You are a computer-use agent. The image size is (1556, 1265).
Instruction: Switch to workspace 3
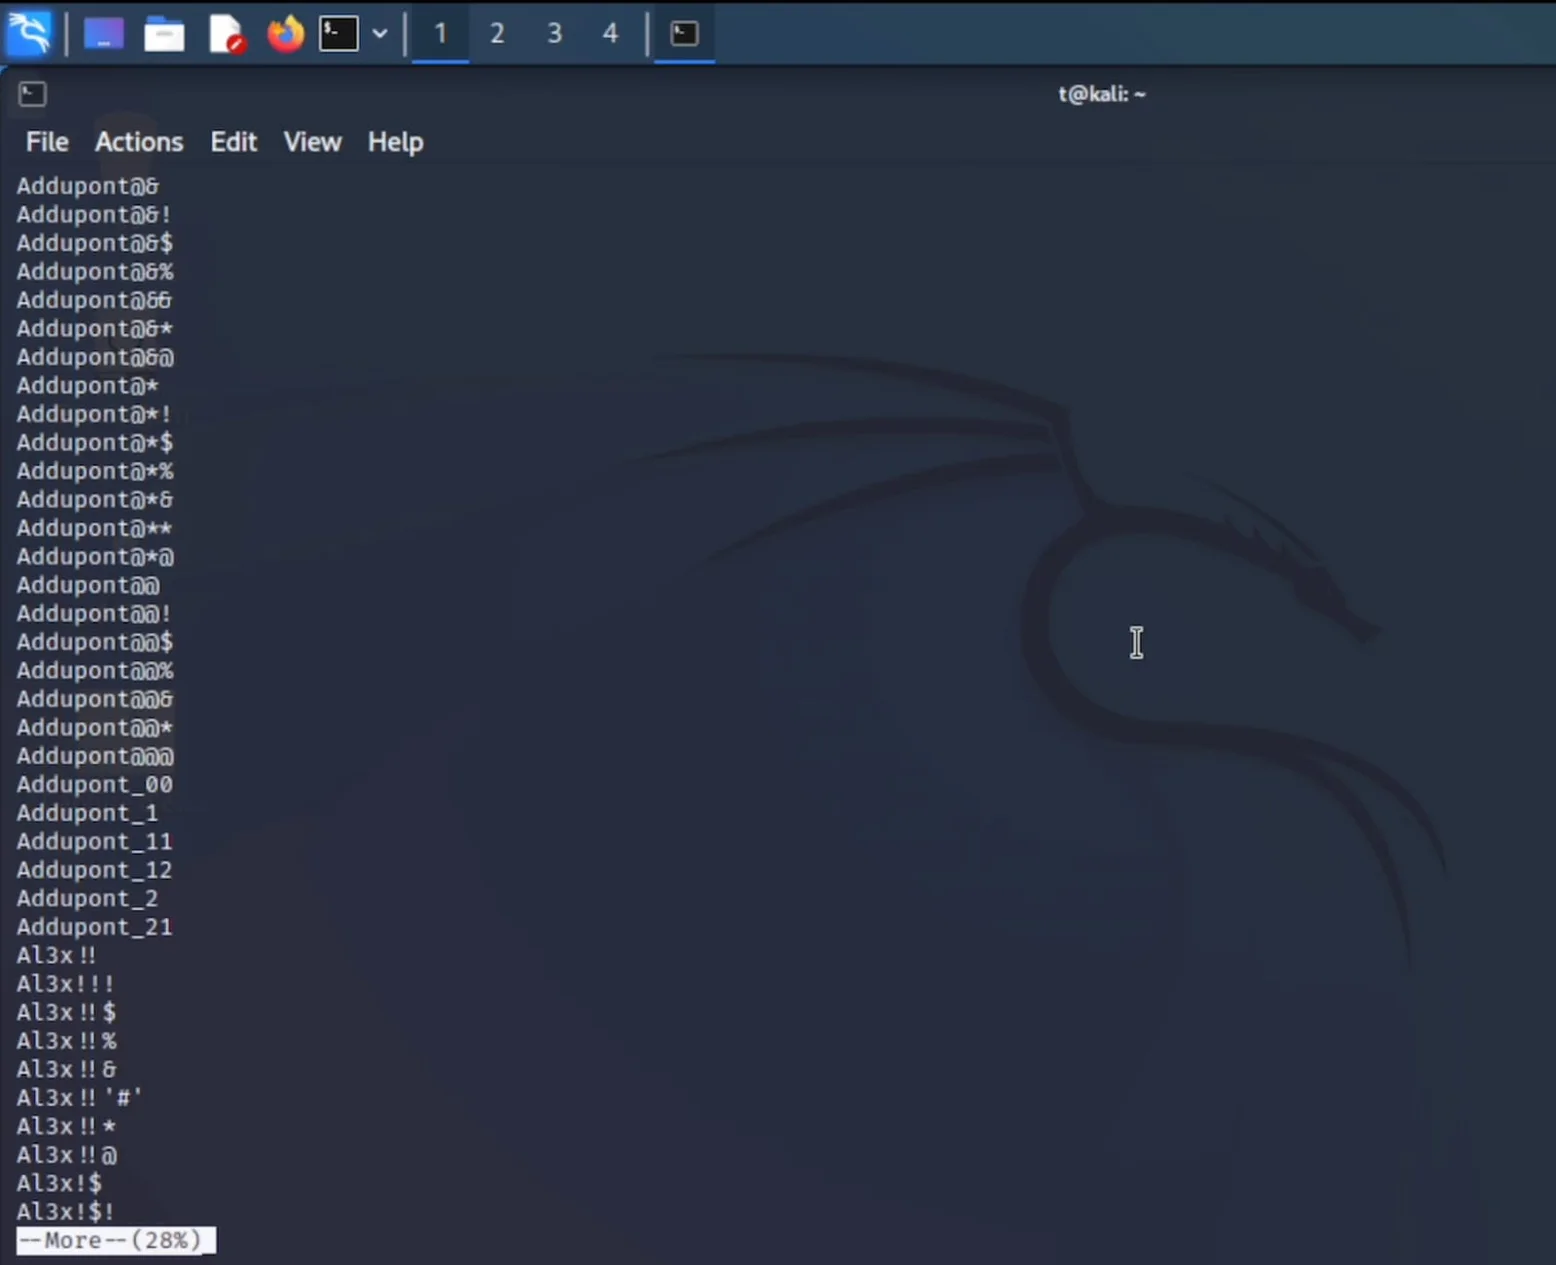pyautogui.click(x=554, y=34)
